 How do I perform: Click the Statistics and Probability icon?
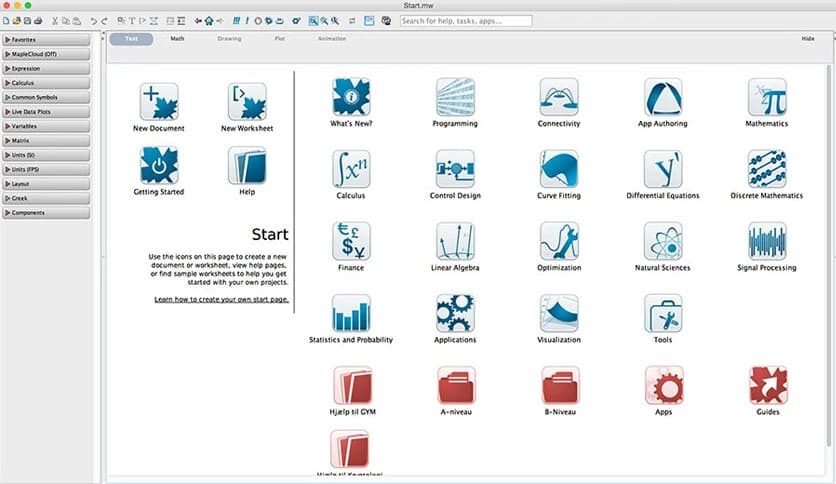[351, 313]
